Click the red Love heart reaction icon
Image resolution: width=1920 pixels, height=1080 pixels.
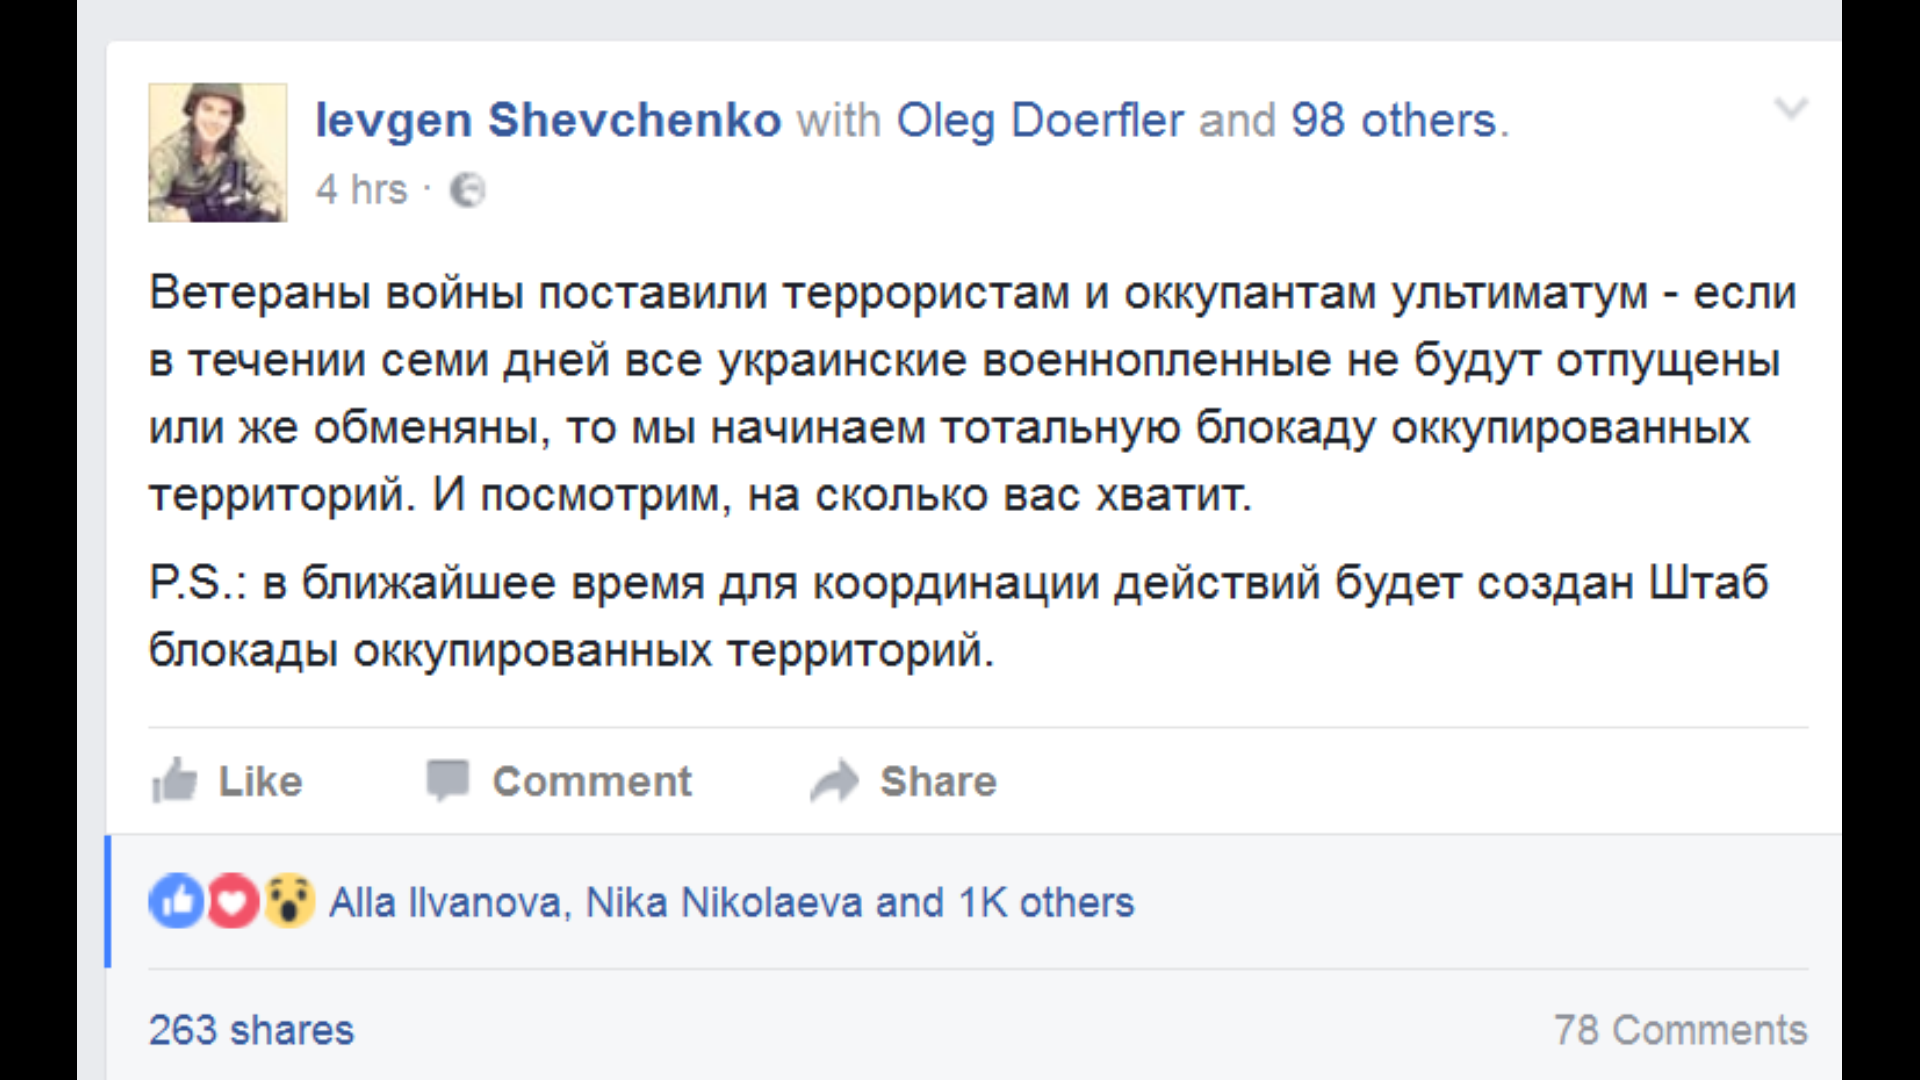tap(233, 901)
